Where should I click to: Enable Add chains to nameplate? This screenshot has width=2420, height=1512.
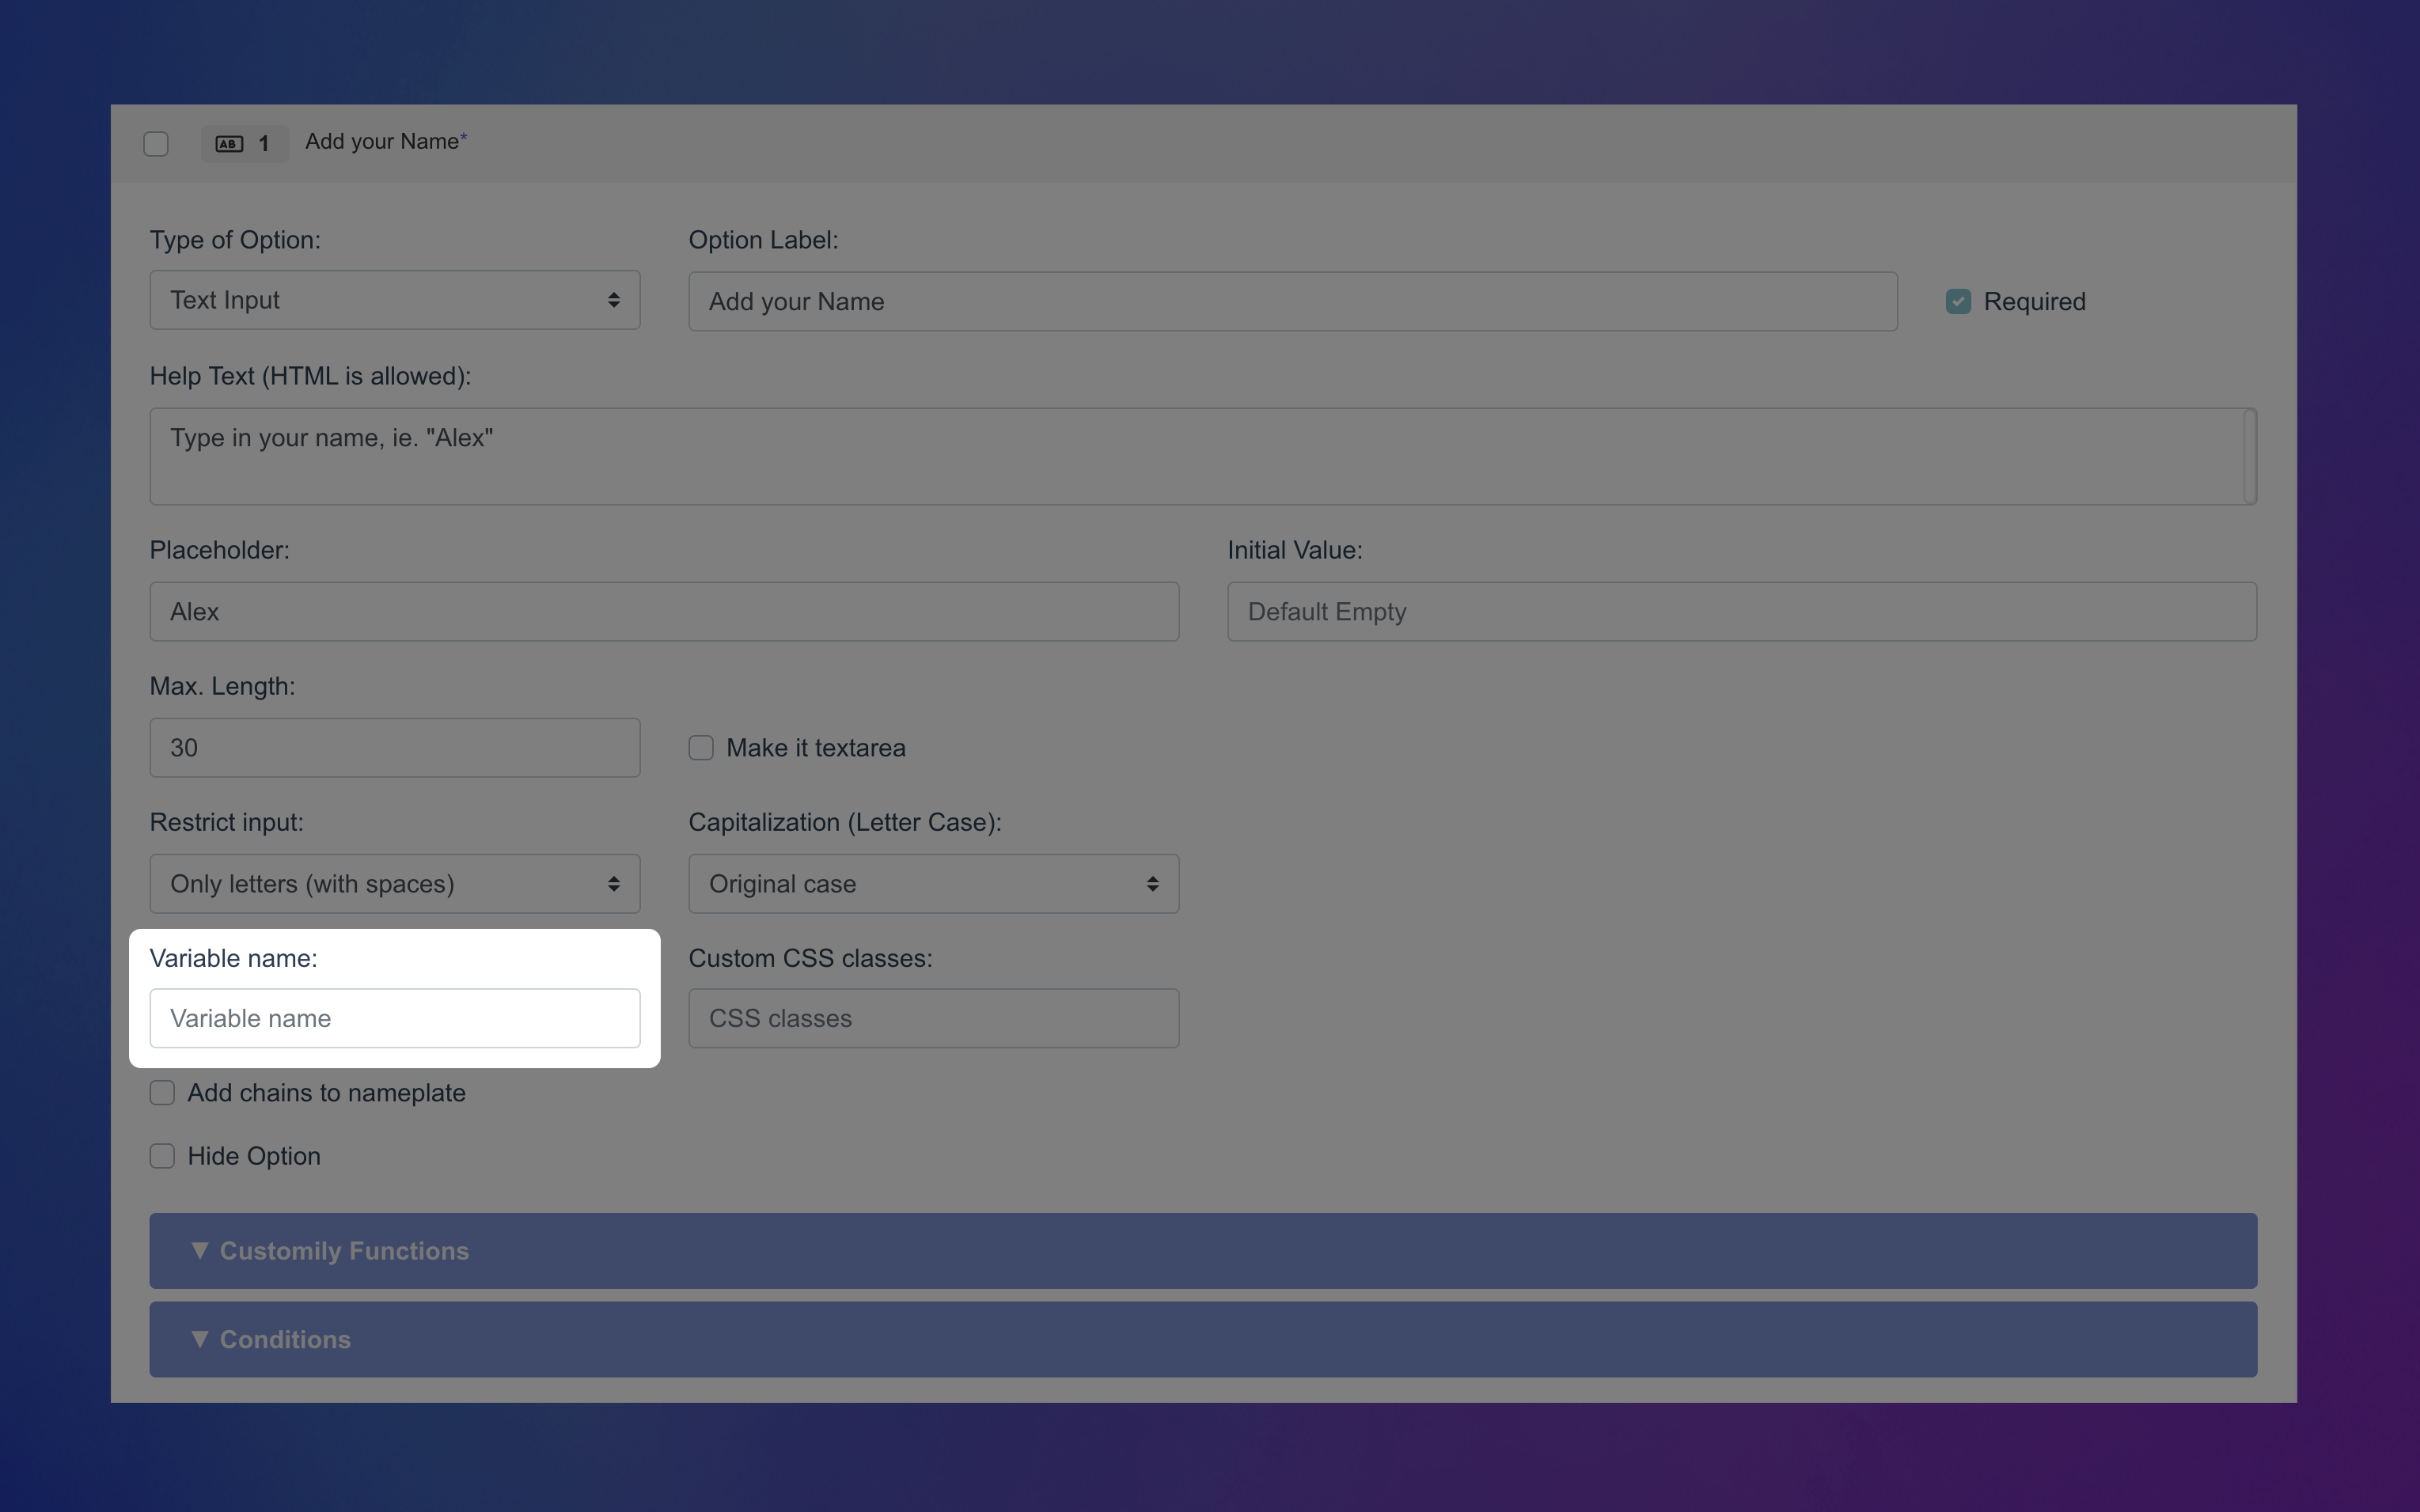pyautogui.click(x=162, y=1092)
